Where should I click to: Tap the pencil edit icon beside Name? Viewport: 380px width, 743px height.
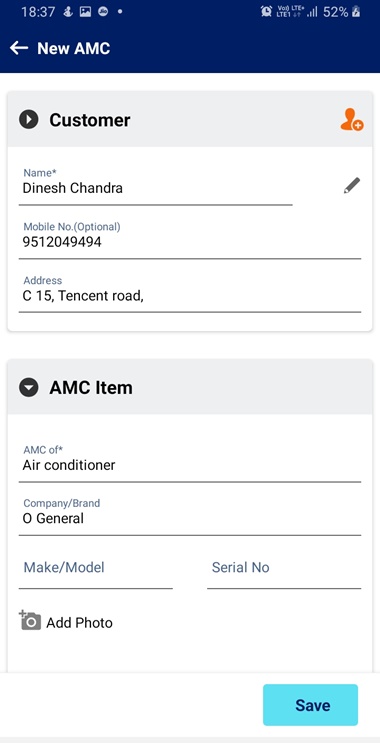tap(352, 186)
